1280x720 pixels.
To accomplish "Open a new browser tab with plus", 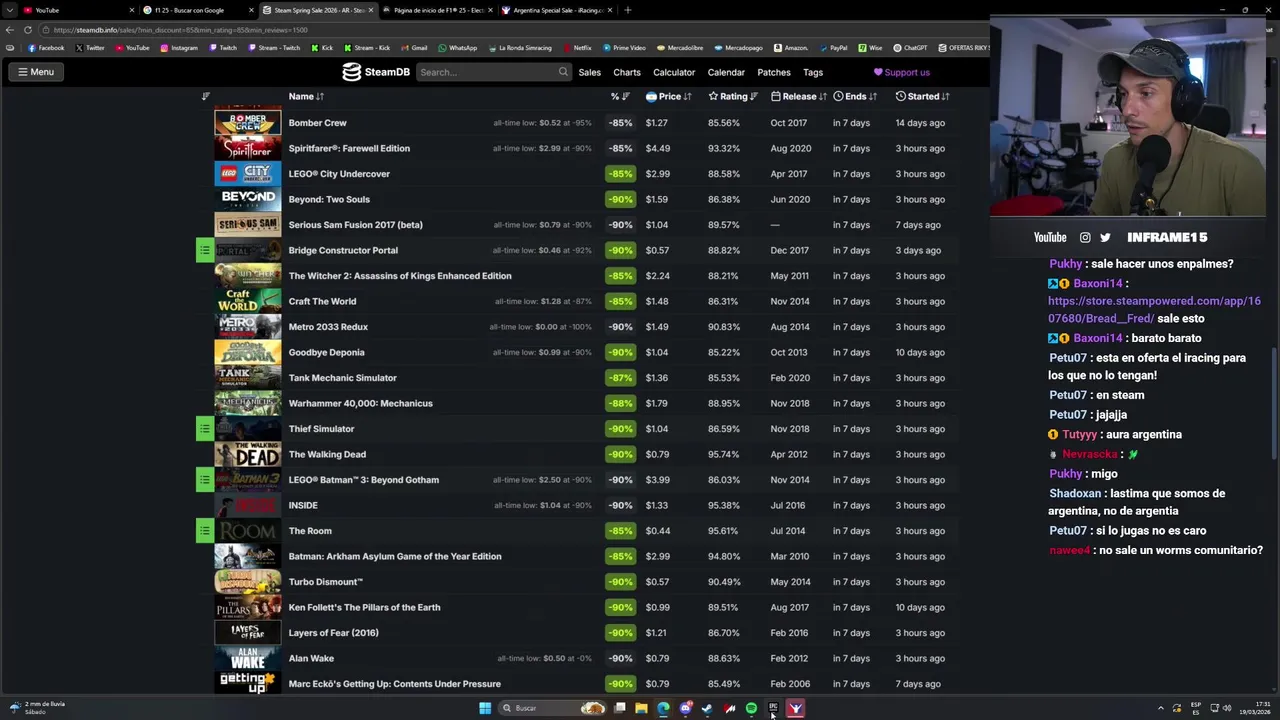I will click(627, 10).
